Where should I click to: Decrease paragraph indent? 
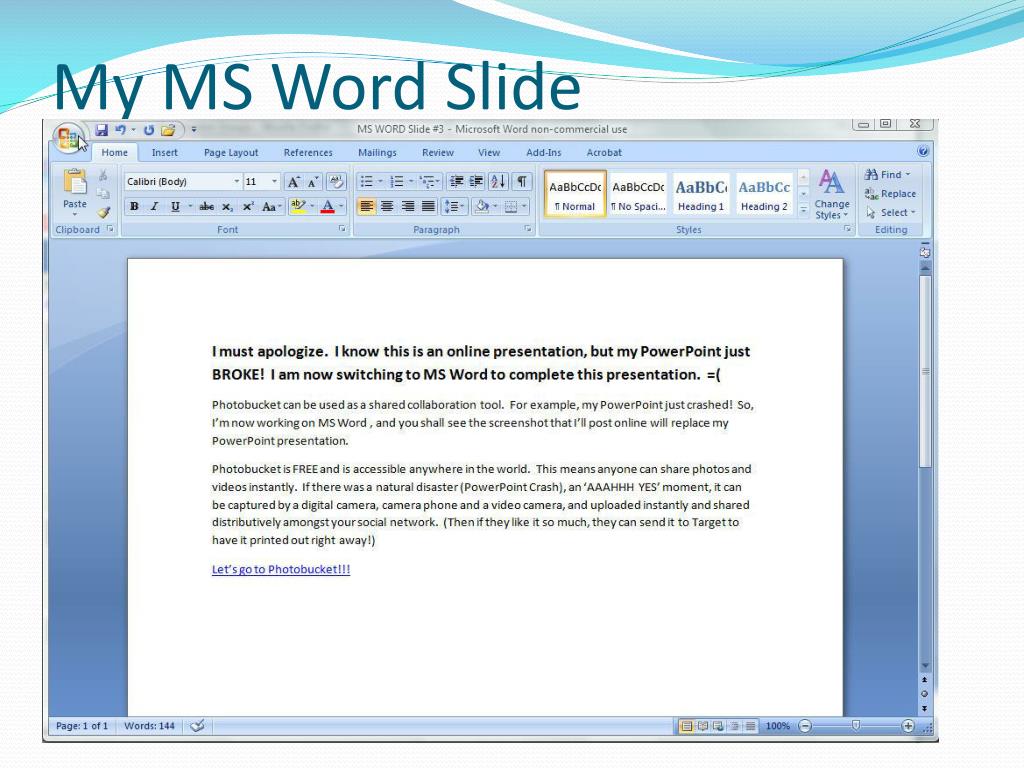click(x=456, y=182)
